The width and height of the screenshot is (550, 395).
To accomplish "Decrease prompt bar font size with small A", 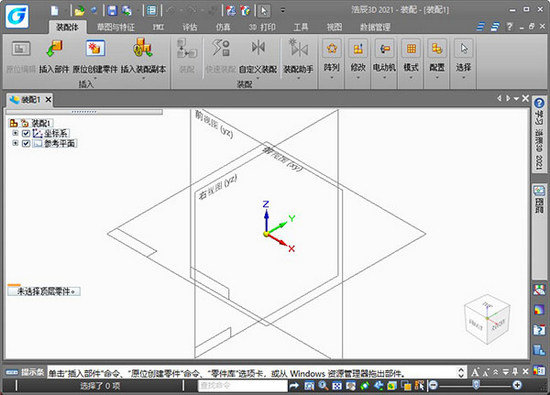I will [x=485, y=372].
